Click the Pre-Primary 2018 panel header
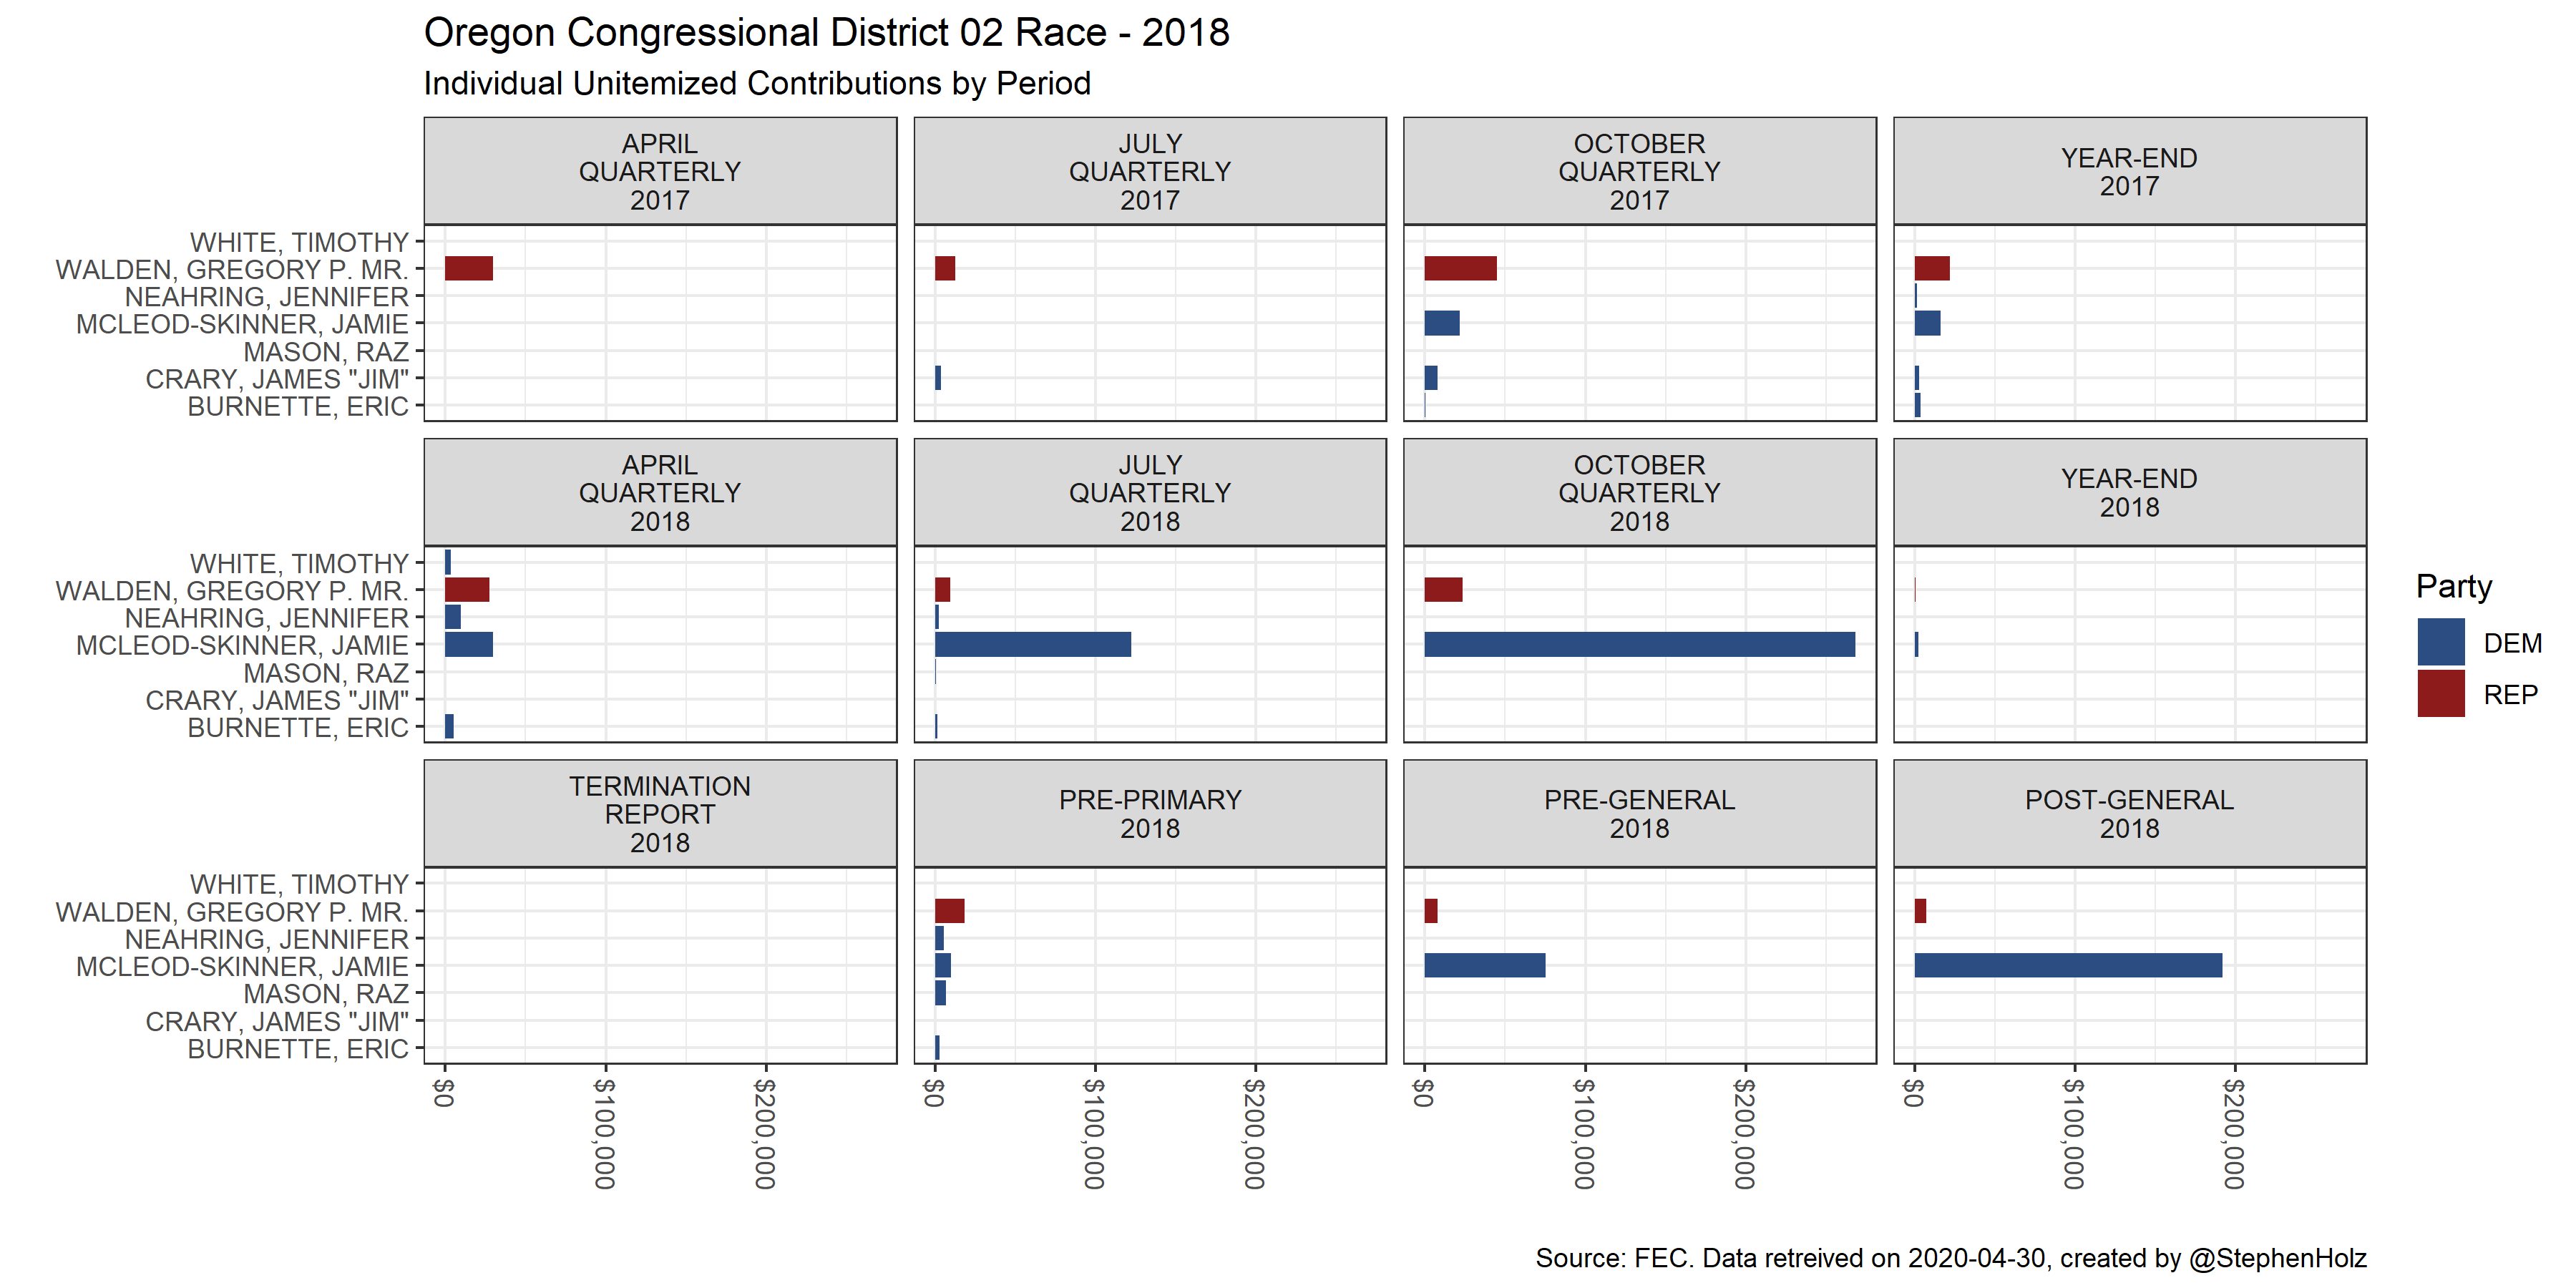 point(1150,814)
